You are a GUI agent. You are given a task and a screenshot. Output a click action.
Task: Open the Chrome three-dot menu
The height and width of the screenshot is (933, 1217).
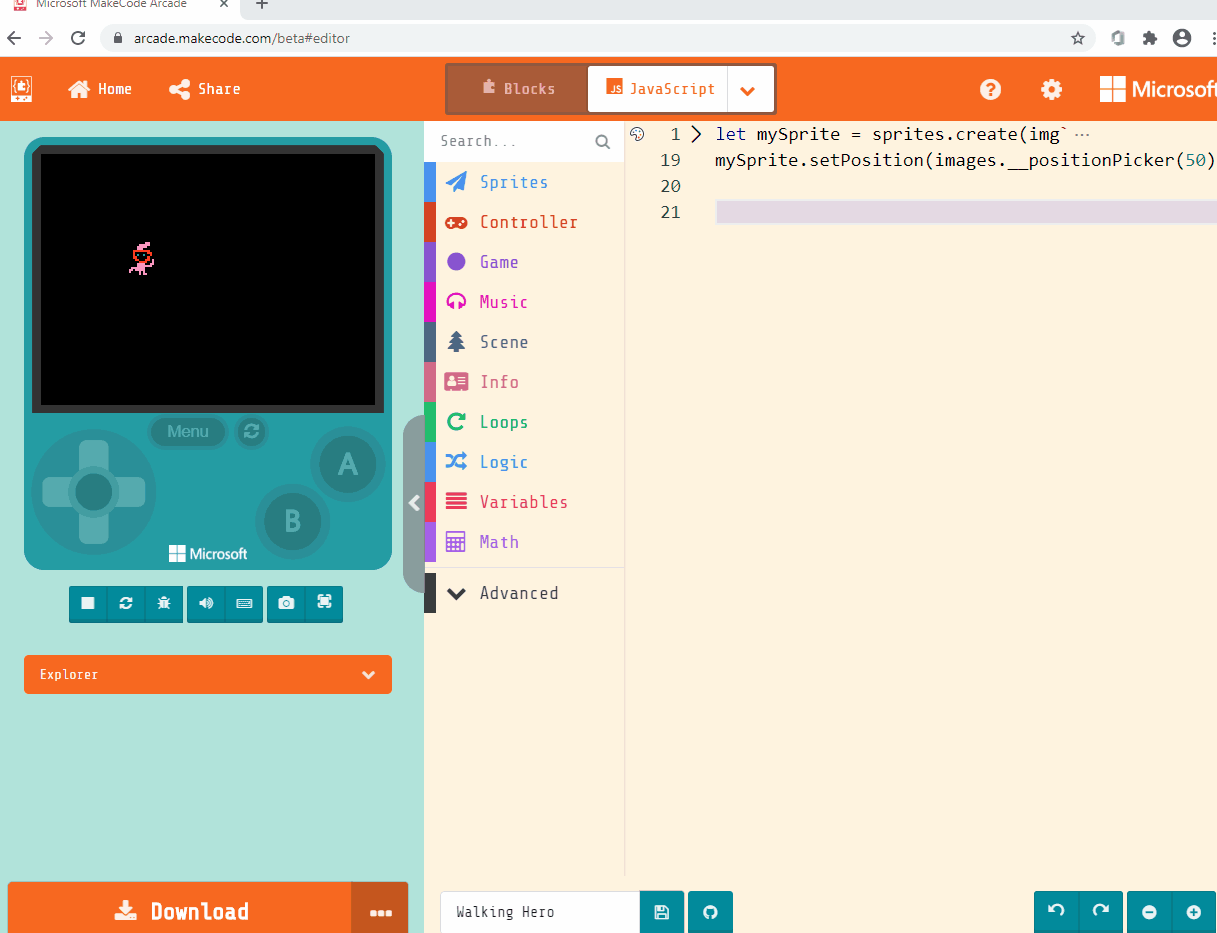pyautogui.click(x=1212, y=38)
